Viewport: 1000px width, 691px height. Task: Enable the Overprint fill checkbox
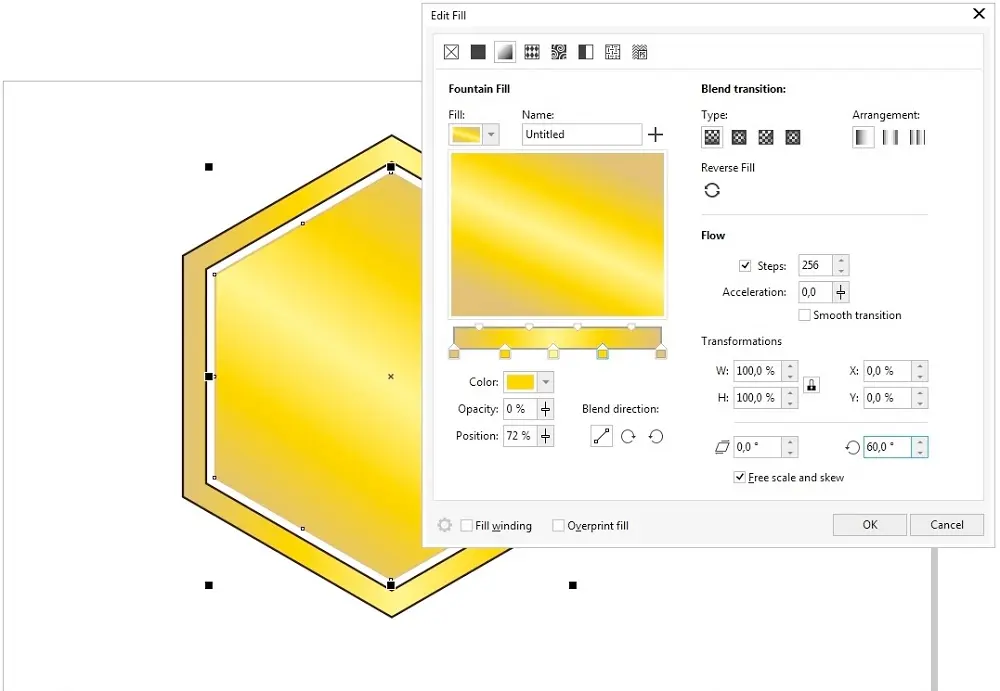point(558,525)
